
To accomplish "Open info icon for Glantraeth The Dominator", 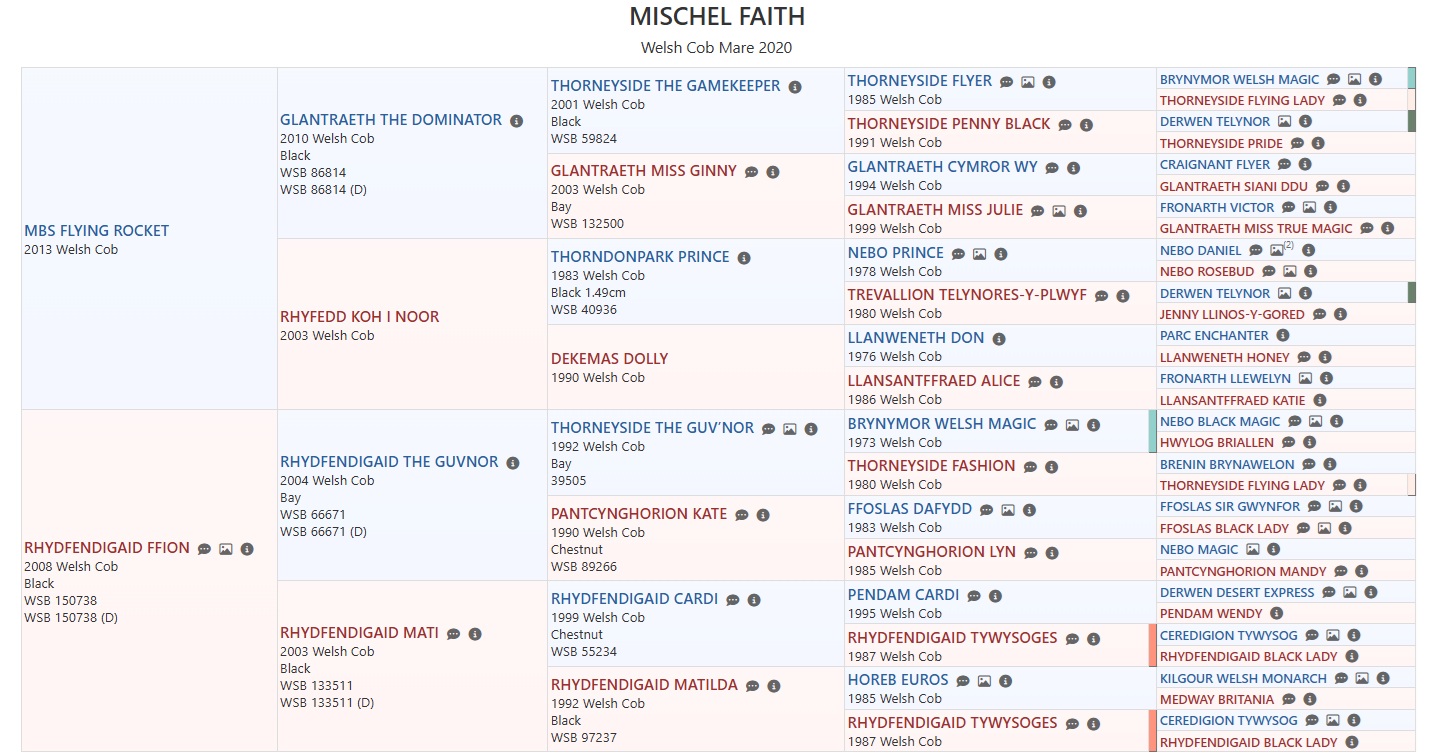I will 516,121.
